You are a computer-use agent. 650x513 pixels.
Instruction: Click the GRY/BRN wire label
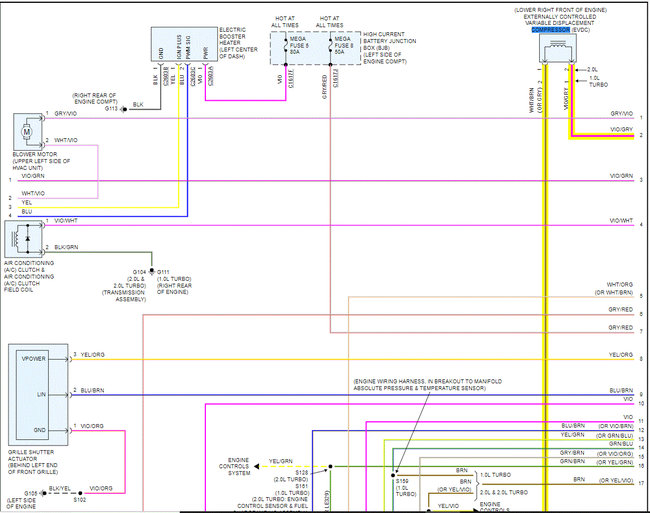[572, 453]
